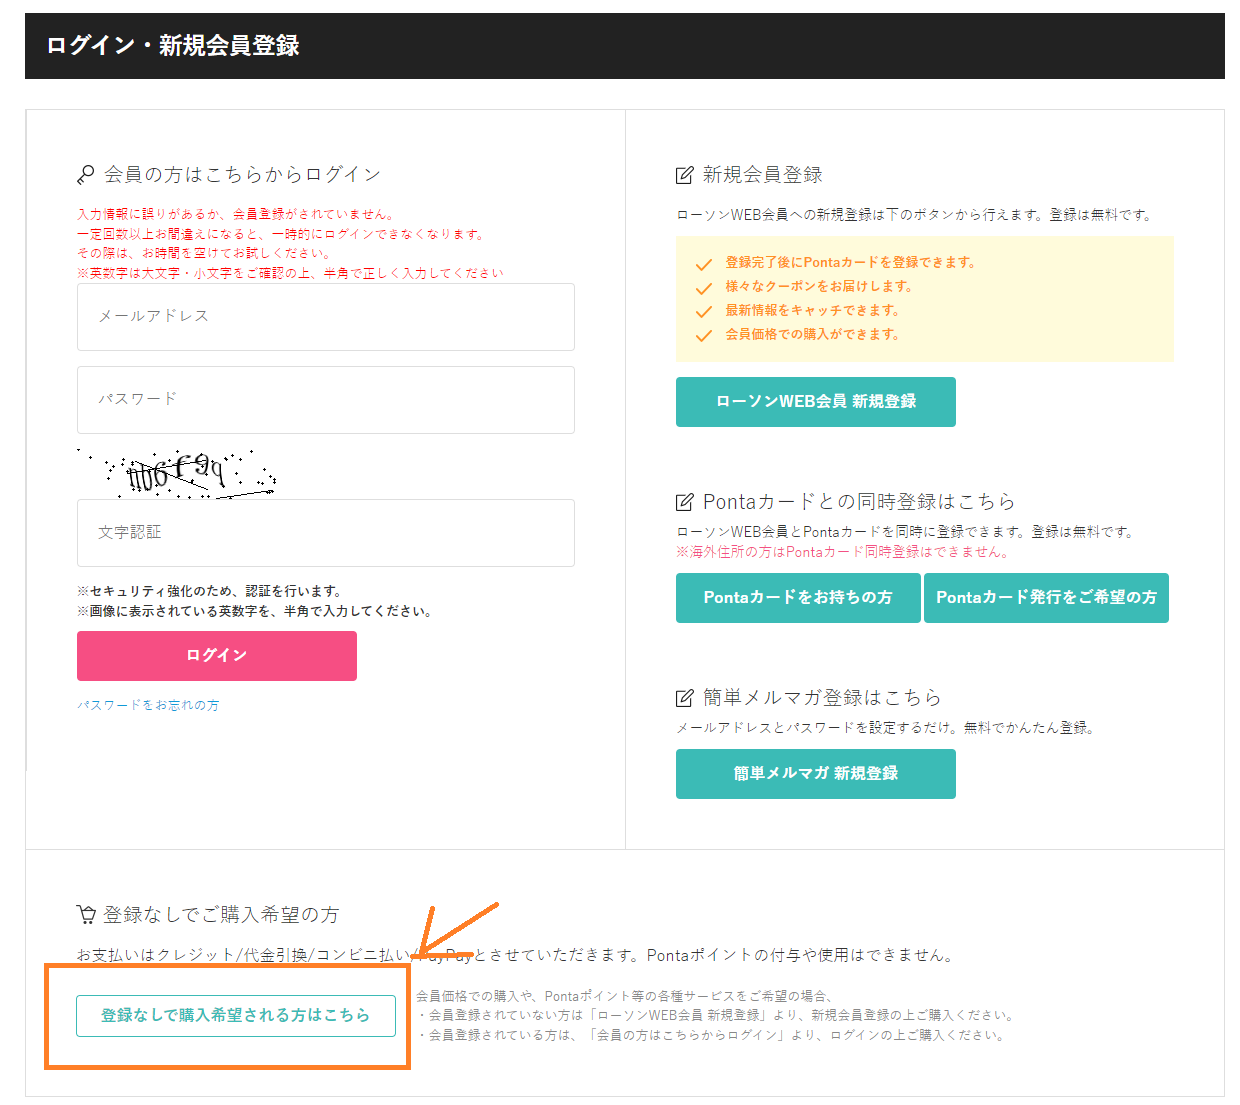Click the pencil icon beside 簡単メルマガ登録はこちら
The image size is (1240, 1105).
point(685,698)
